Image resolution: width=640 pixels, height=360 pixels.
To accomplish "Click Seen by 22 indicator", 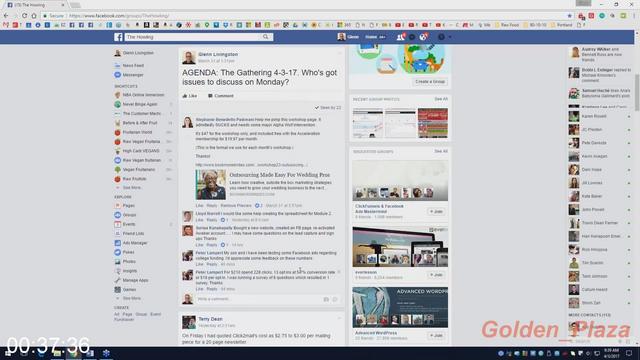I will point(328,108).
